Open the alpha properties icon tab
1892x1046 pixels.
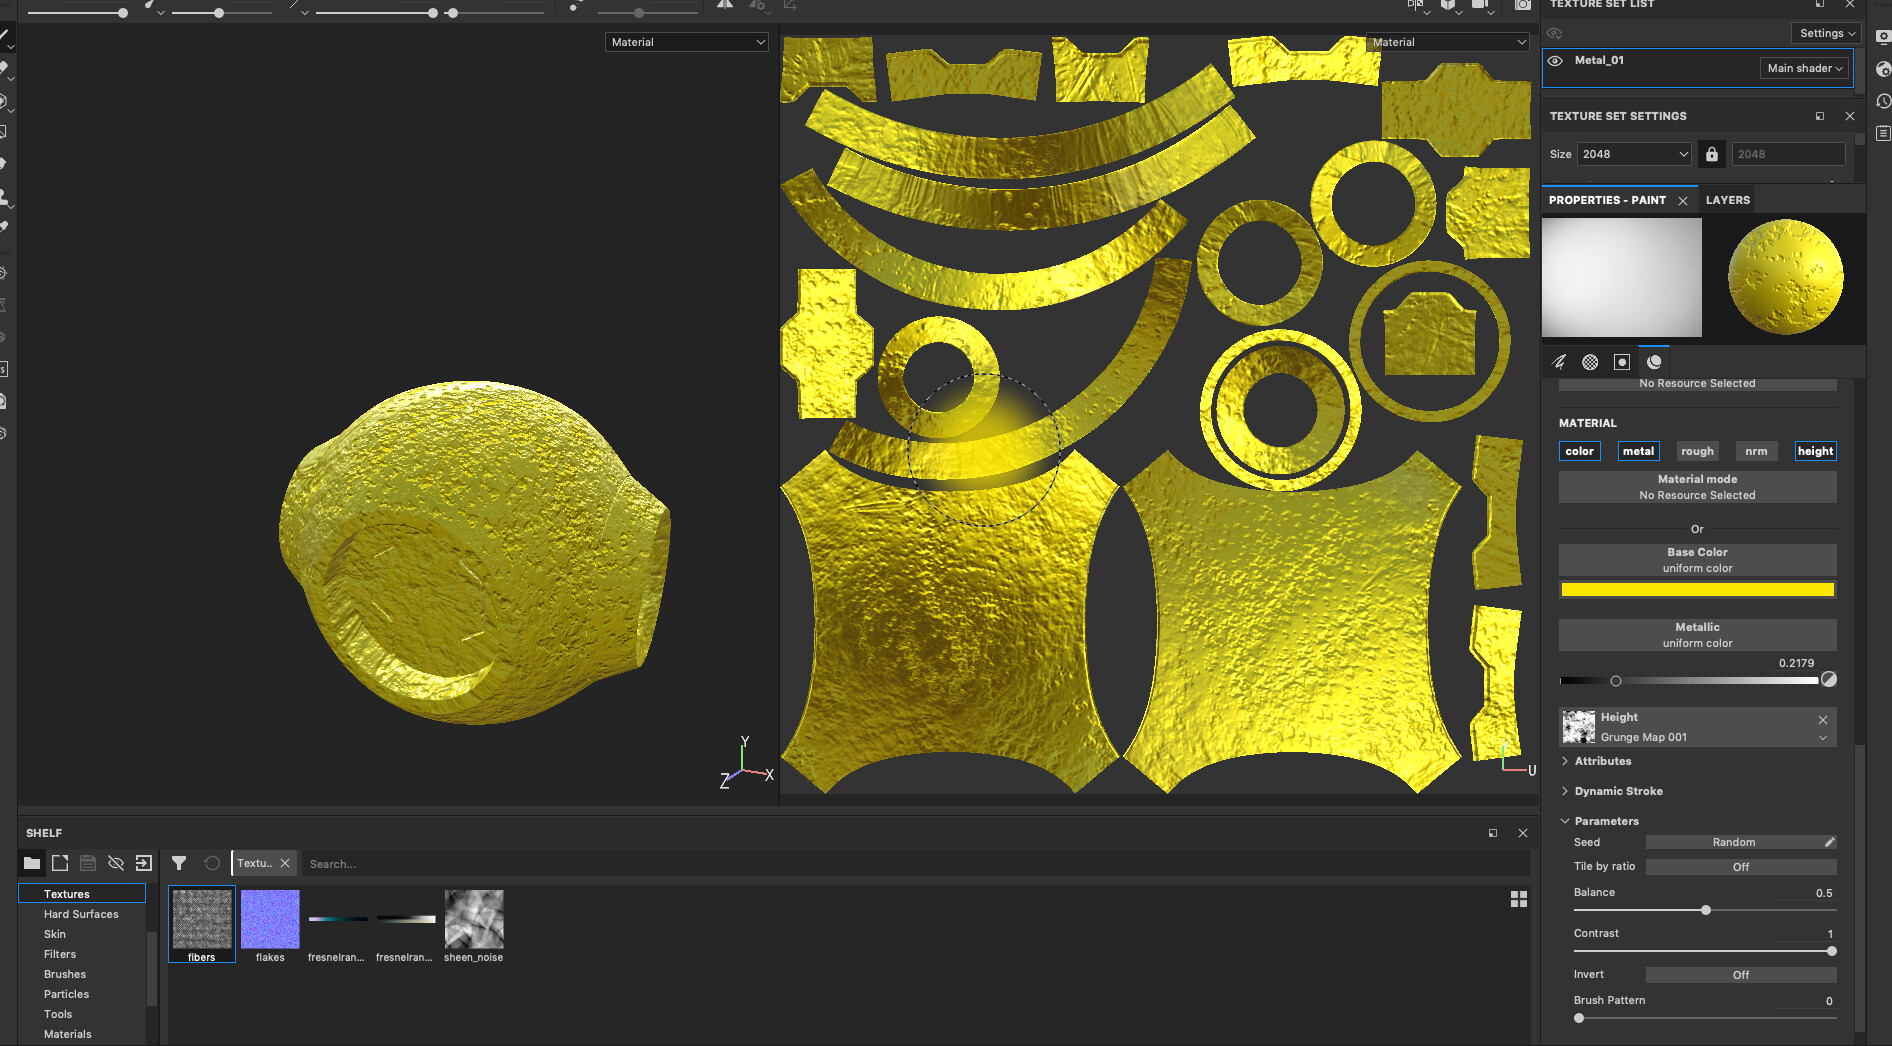[x=1590, y=362]
